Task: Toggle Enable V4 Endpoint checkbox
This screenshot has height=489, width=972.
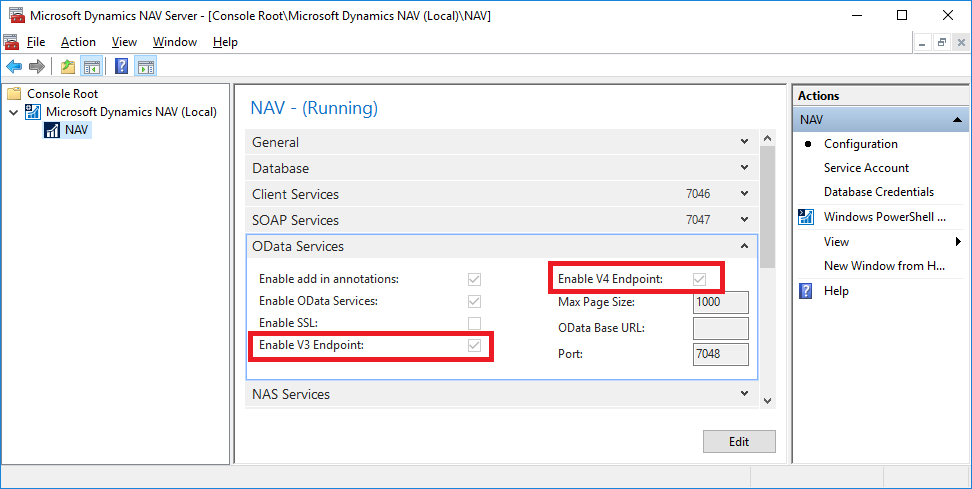Action: [x=699, y=280]
